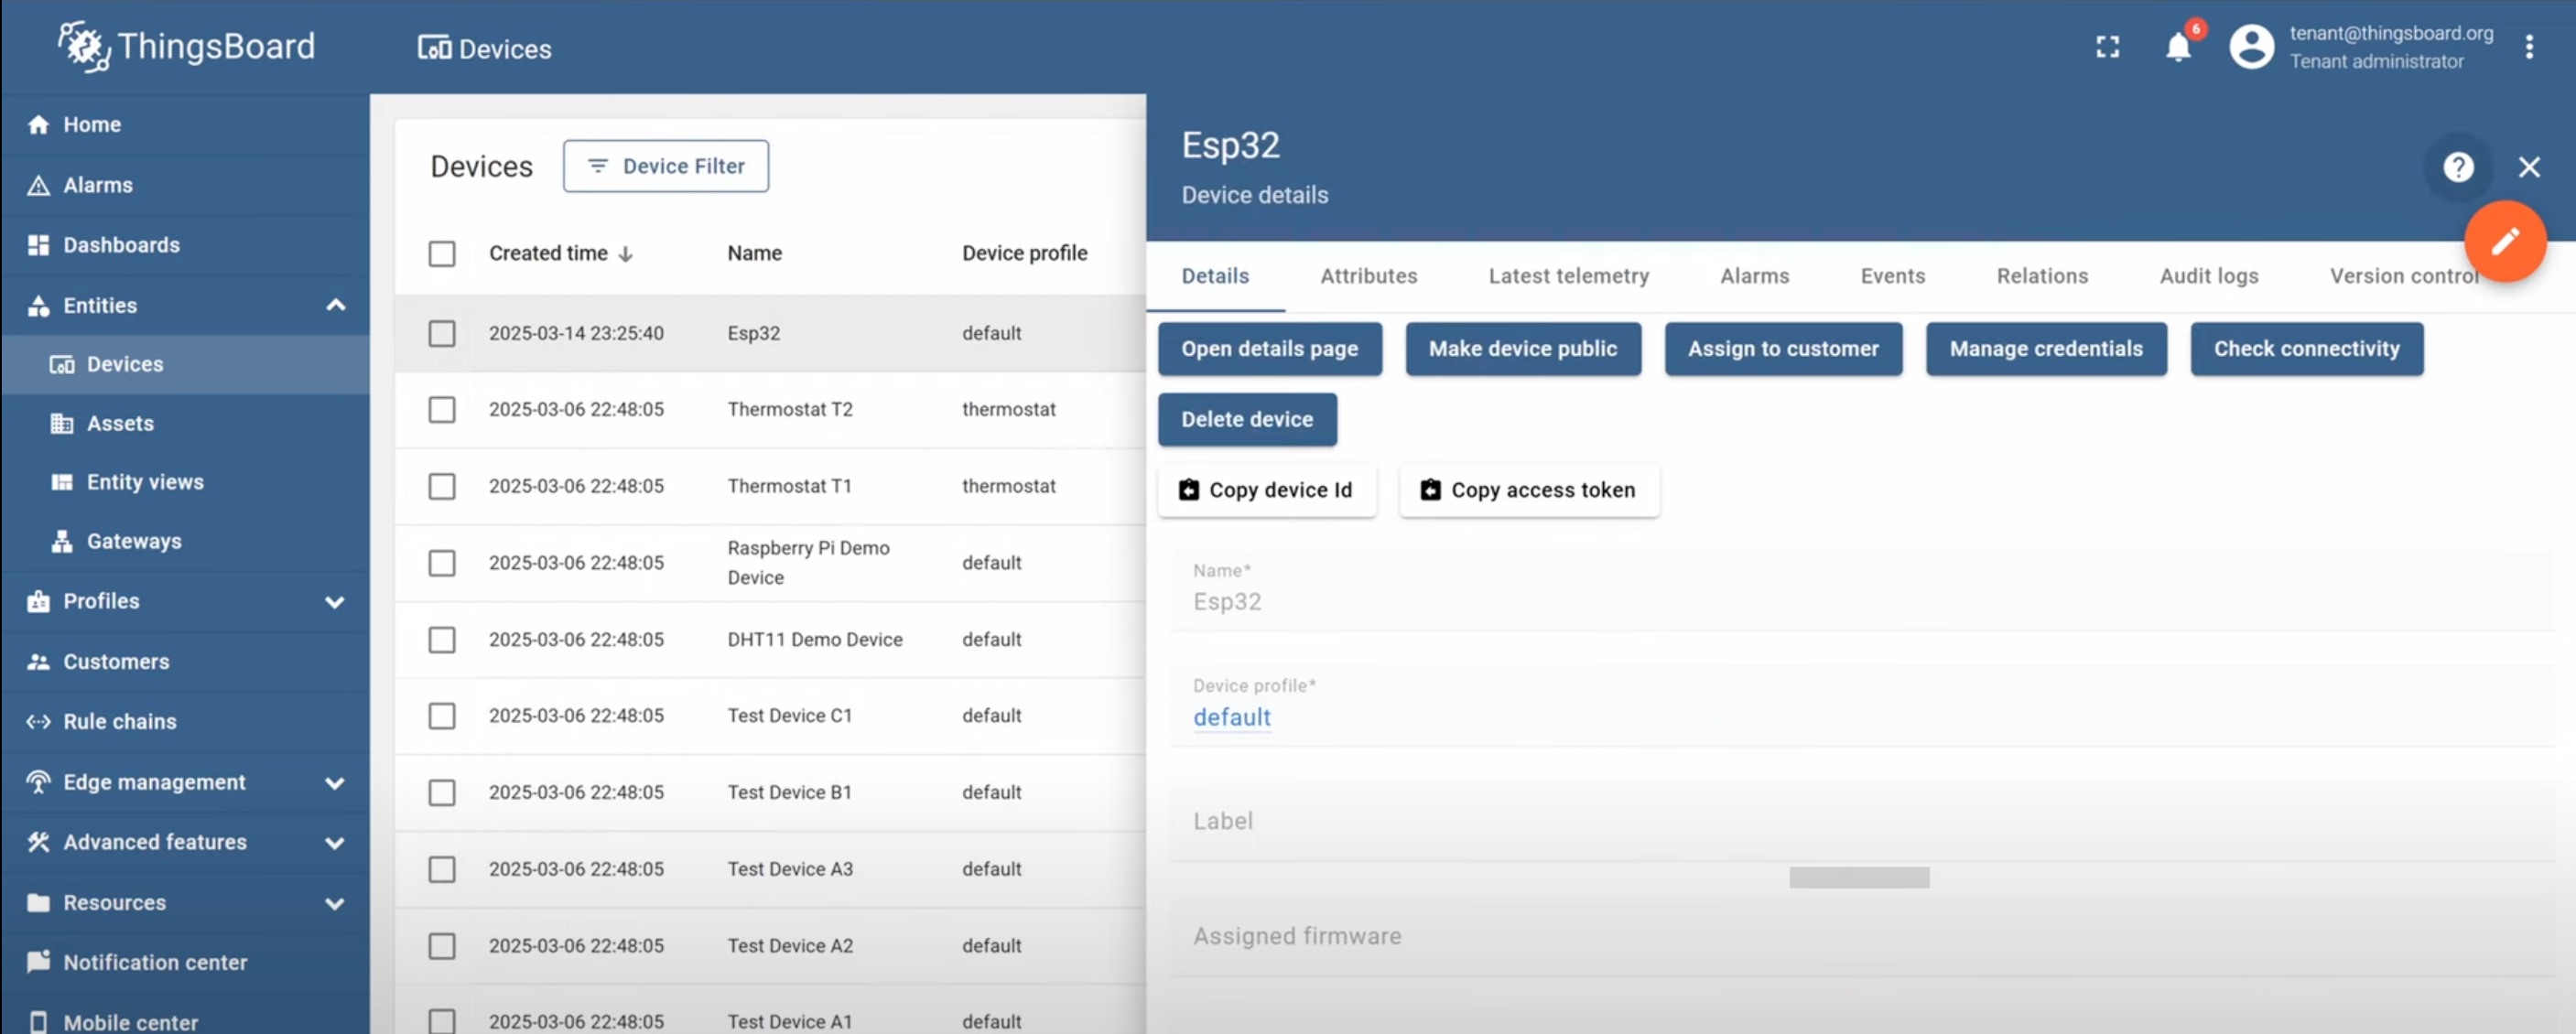Click Check connectivity button

[2307, 349]
